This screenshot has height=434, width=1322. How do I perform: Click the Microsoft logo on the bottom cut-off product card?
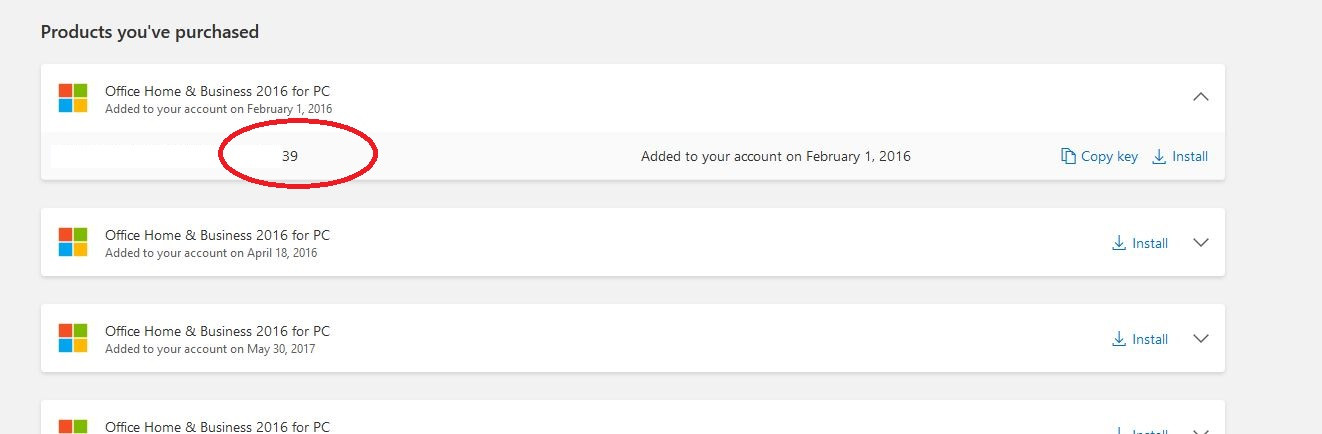tap(73, 427)
